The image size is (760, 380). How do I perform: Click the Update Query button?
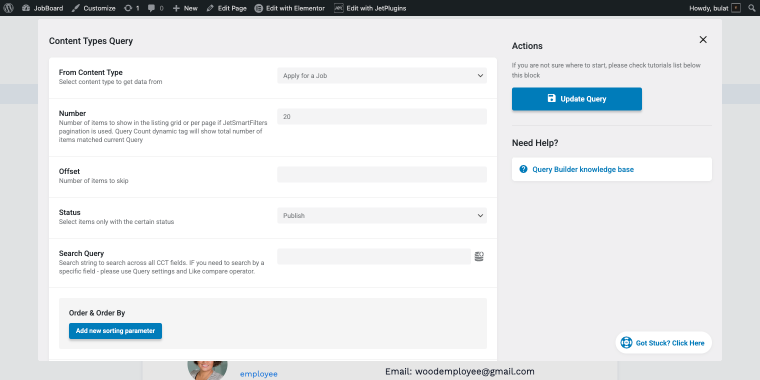coord(577,99)
